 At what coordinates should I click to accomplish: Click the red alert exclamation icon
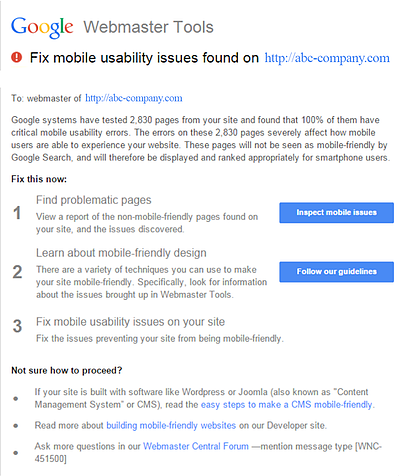pyautogui.click(x=16, y=57)
